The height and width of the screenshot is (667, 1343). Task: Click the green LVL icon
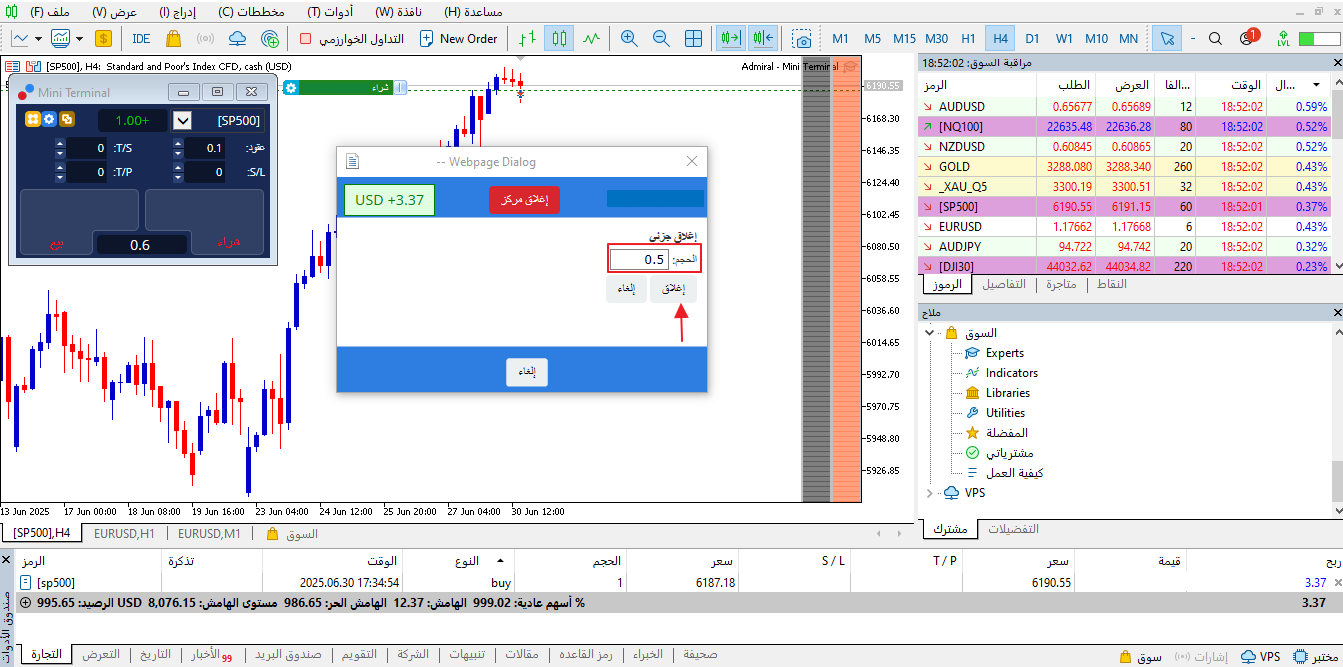tap(1281, 39)
